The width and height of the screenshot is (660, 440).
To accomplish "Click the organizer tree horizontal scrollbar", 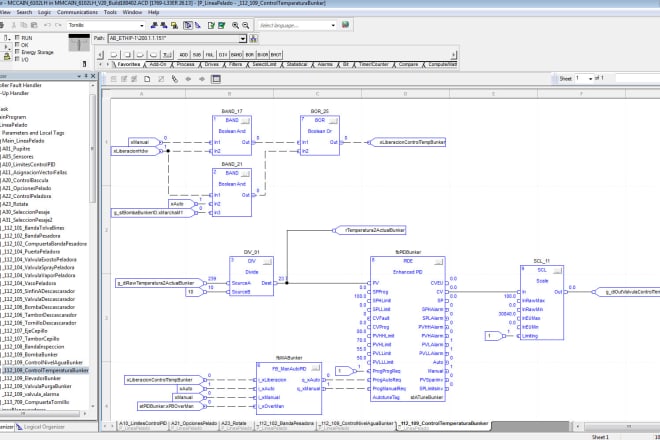I will point(40,414).
